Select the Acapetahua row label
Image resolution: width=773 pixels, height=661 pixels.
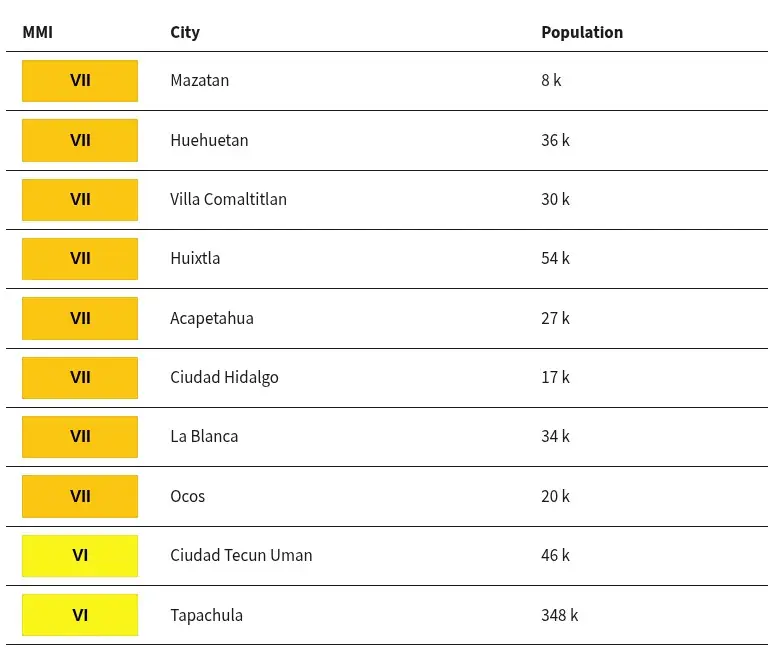tap(212, 318)
